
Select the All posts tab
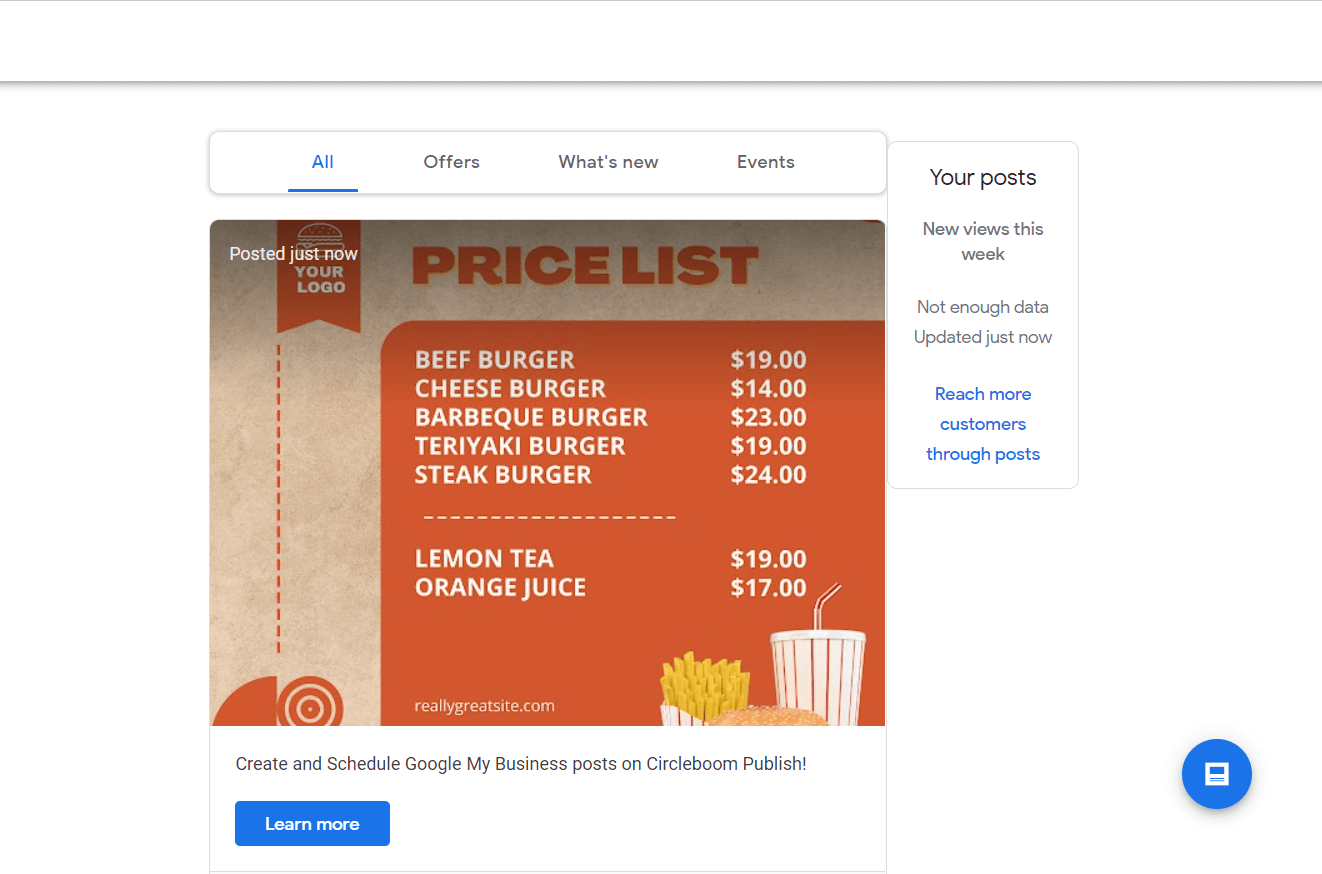coord(322,161)
